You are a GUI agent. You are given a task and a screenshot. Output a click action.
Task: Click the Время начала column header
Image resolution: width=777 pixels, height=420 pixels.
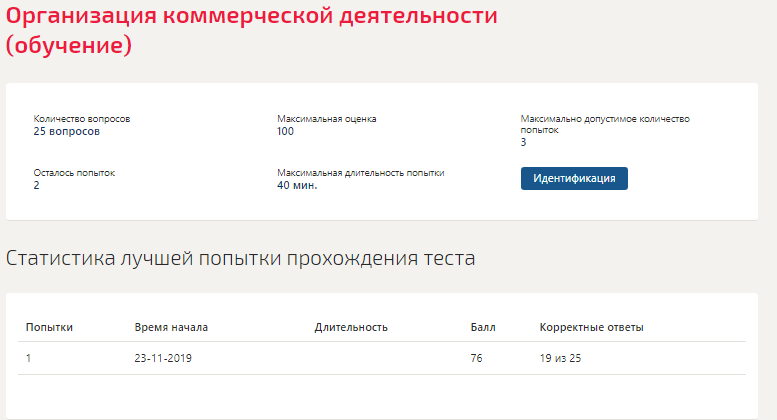(171, 327)
